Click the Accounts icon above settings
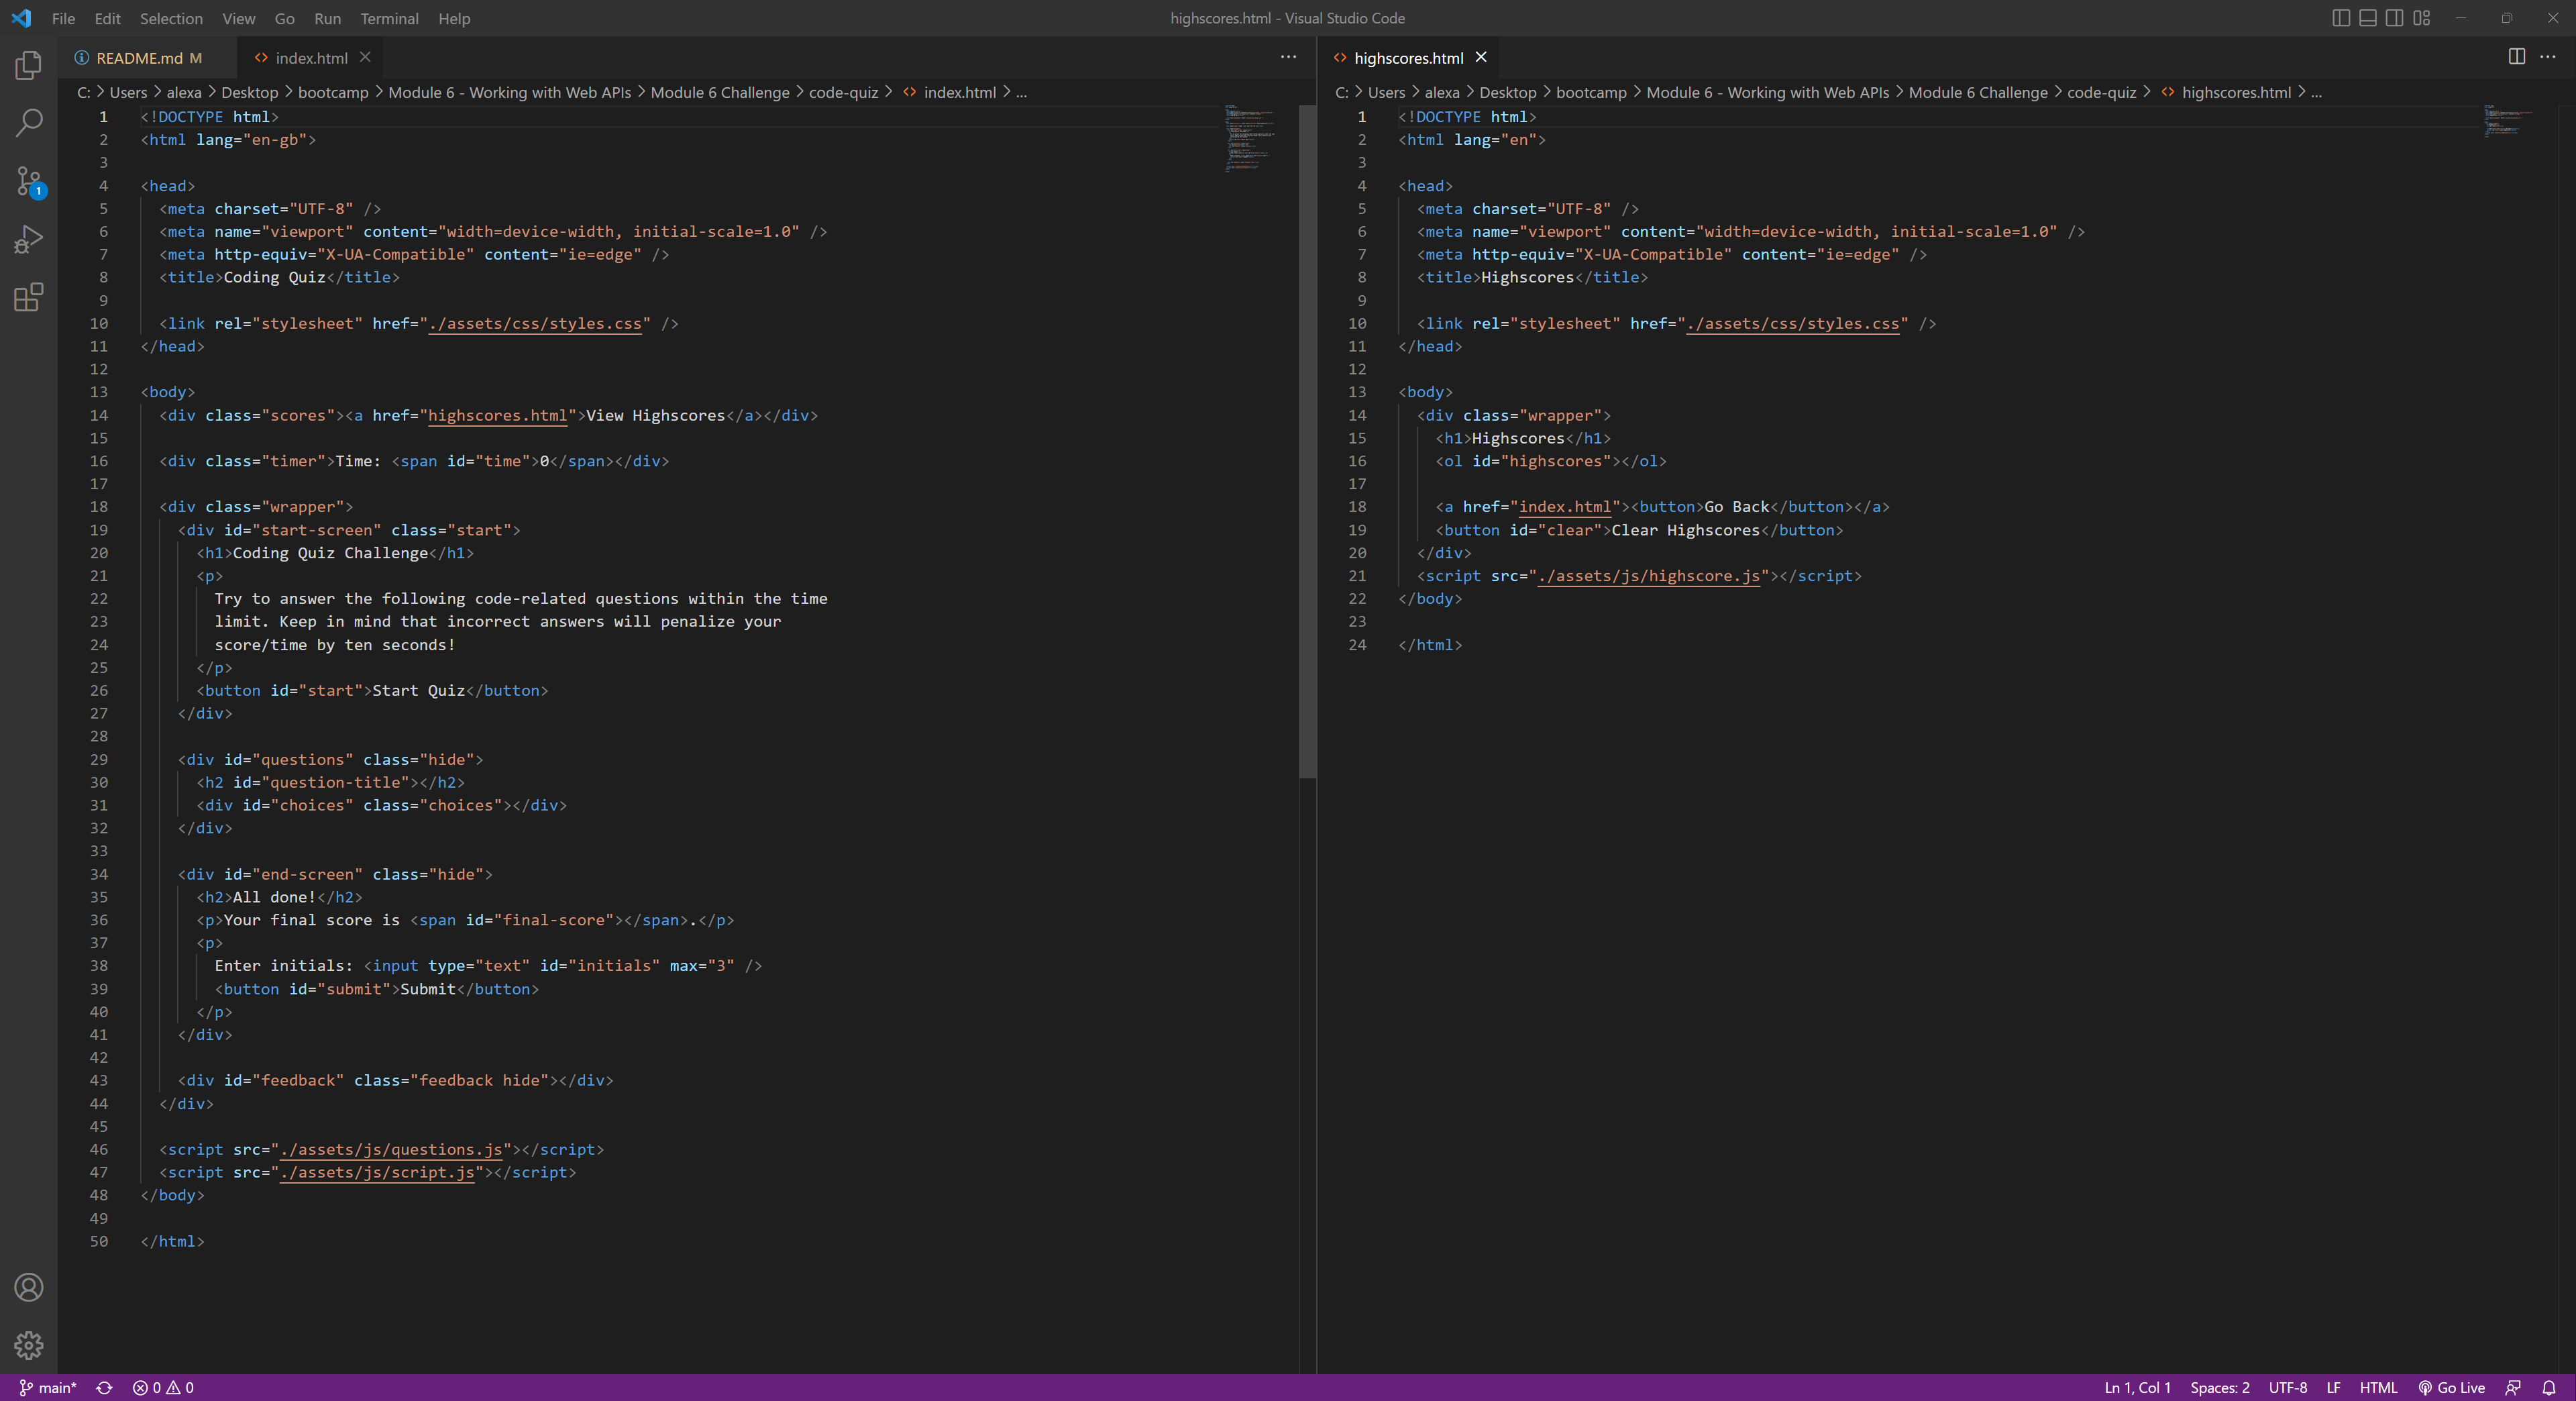Screen dimensions: 2576x1401 pyautogui.click(x=28, y=1289)
